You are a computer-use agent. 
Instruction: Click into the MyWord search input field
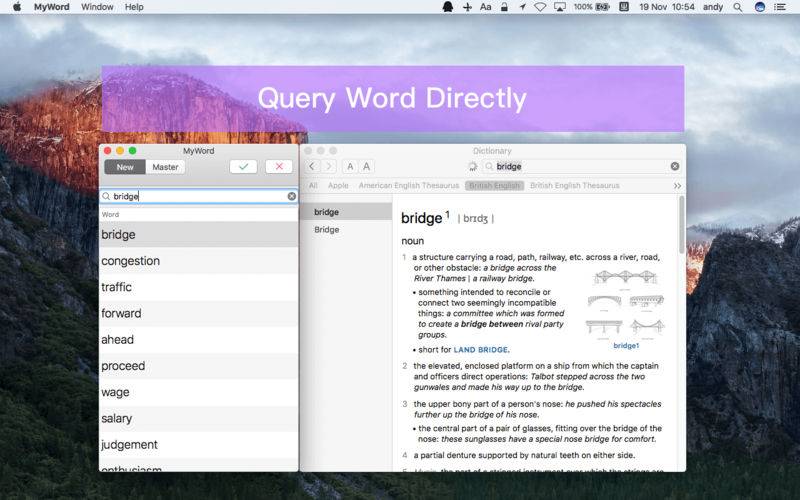[x=199, y=196]
